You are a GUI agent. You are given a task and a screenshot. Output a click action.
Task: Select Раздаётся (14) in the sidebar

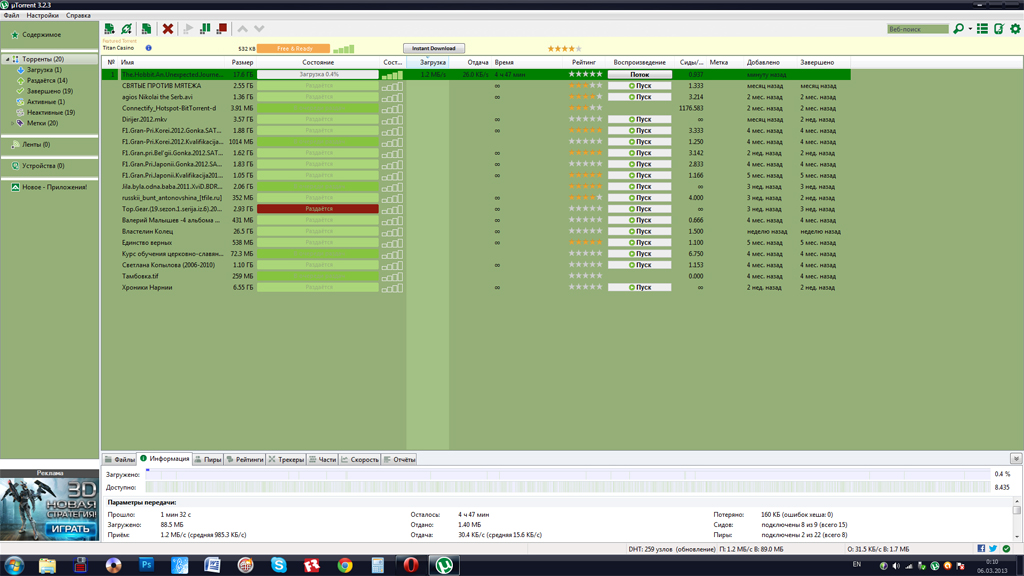pos(47,81)
